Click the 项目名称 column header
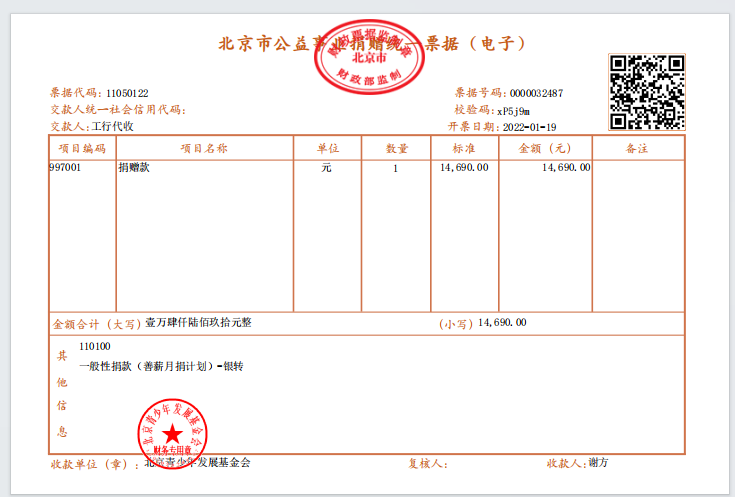 (x=204, y=148)
